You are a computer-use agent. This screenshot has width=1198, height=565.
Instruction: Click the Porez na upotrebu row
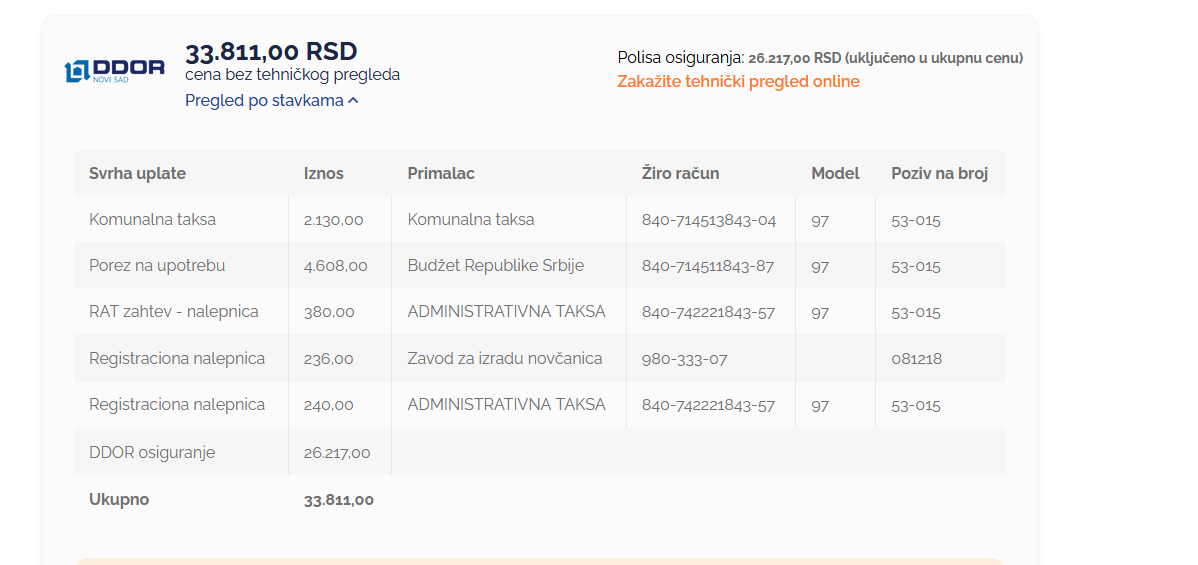pos(539,266)
